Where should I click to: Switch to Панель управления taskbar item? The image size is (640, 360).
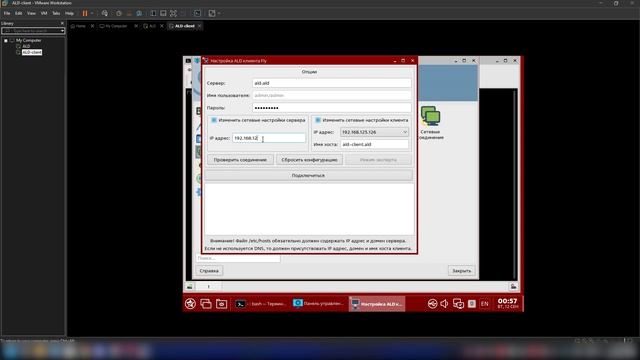(318, 304)
